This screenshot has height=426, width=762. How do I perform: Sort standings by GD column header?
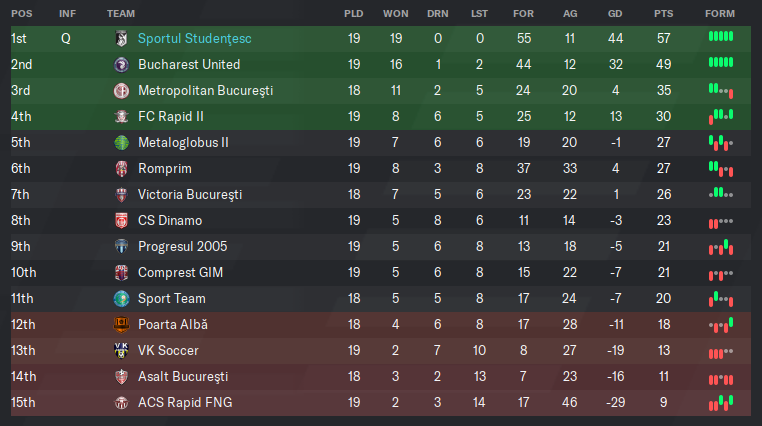tap(615, 14)
